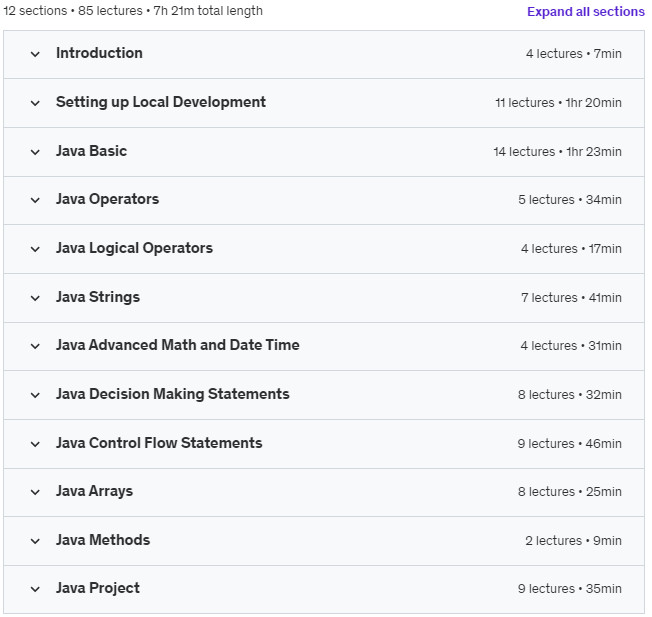Open the Java Control Flow Statements title
The image size is (652, 617).
click(159, 443)
